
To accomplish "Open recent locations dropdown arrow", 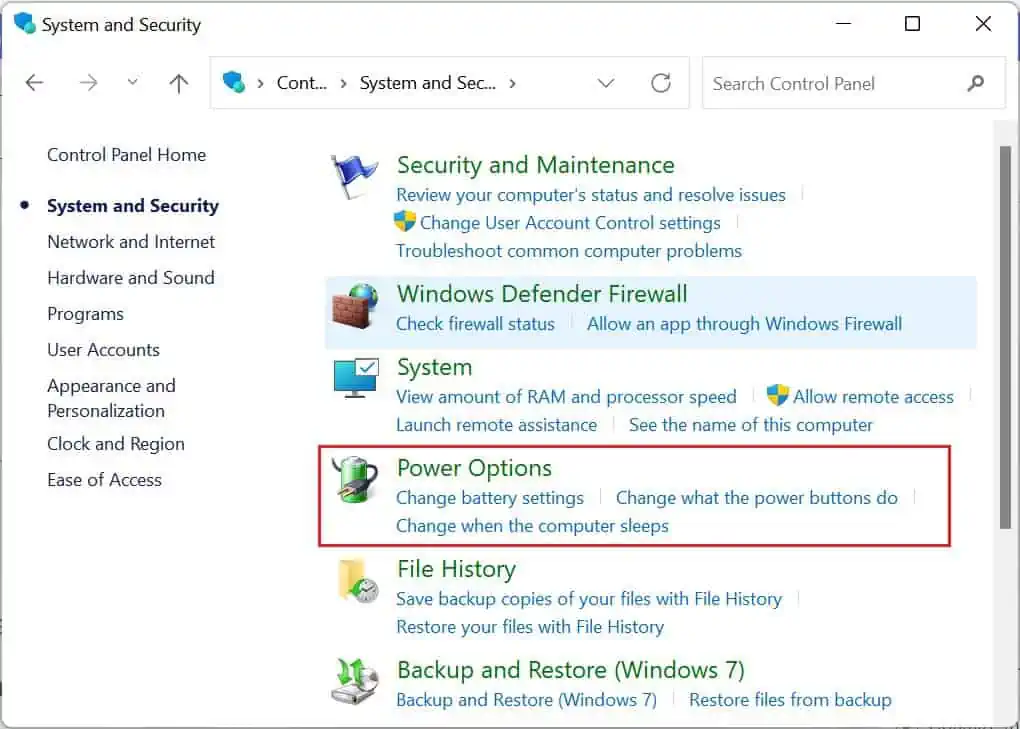I will pos(133,82).
